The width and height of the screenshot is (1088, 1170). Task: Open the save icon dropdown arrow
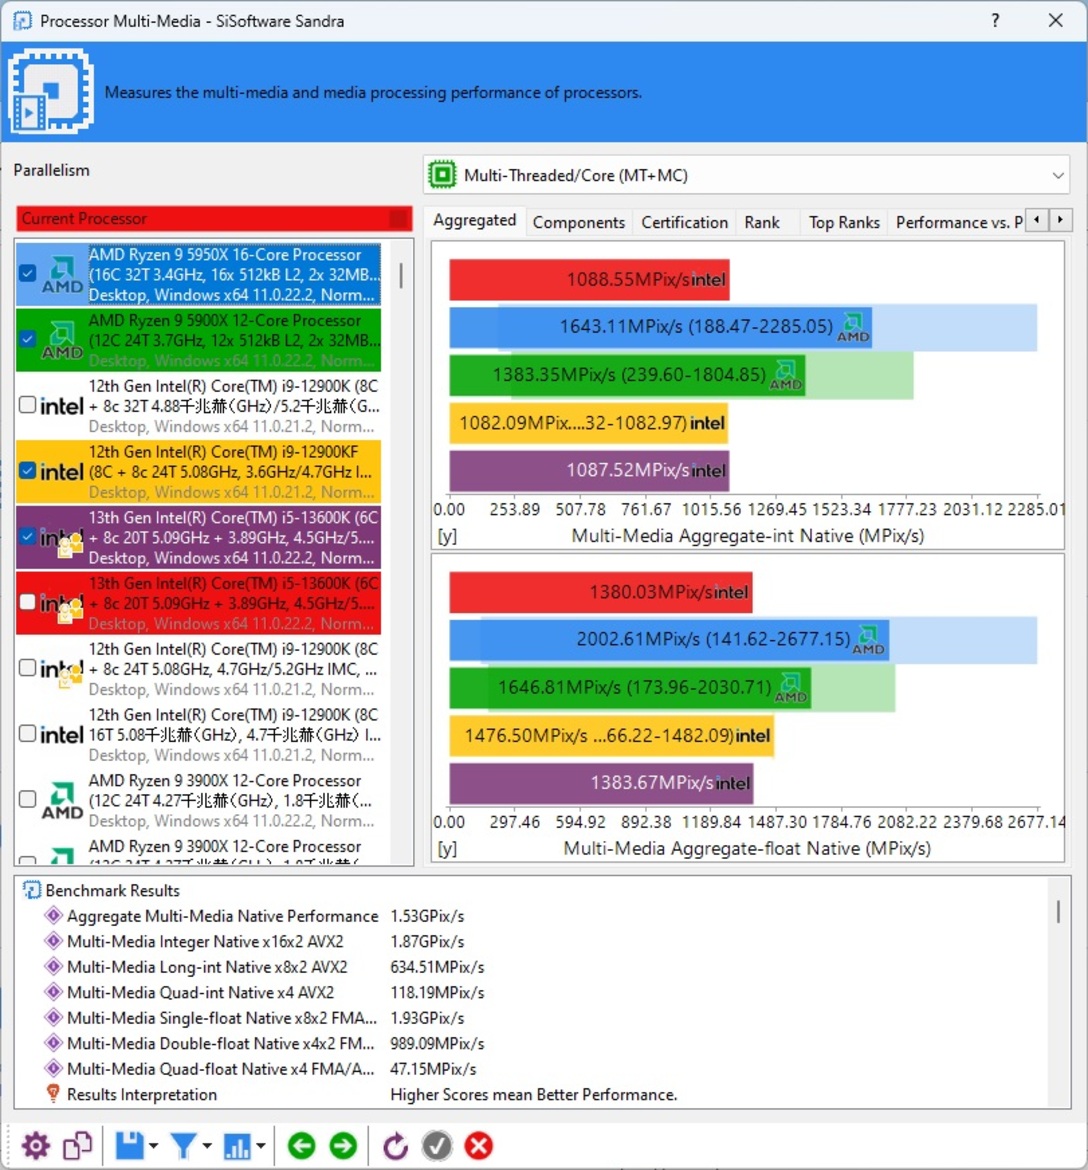[x=154, y=1146]
